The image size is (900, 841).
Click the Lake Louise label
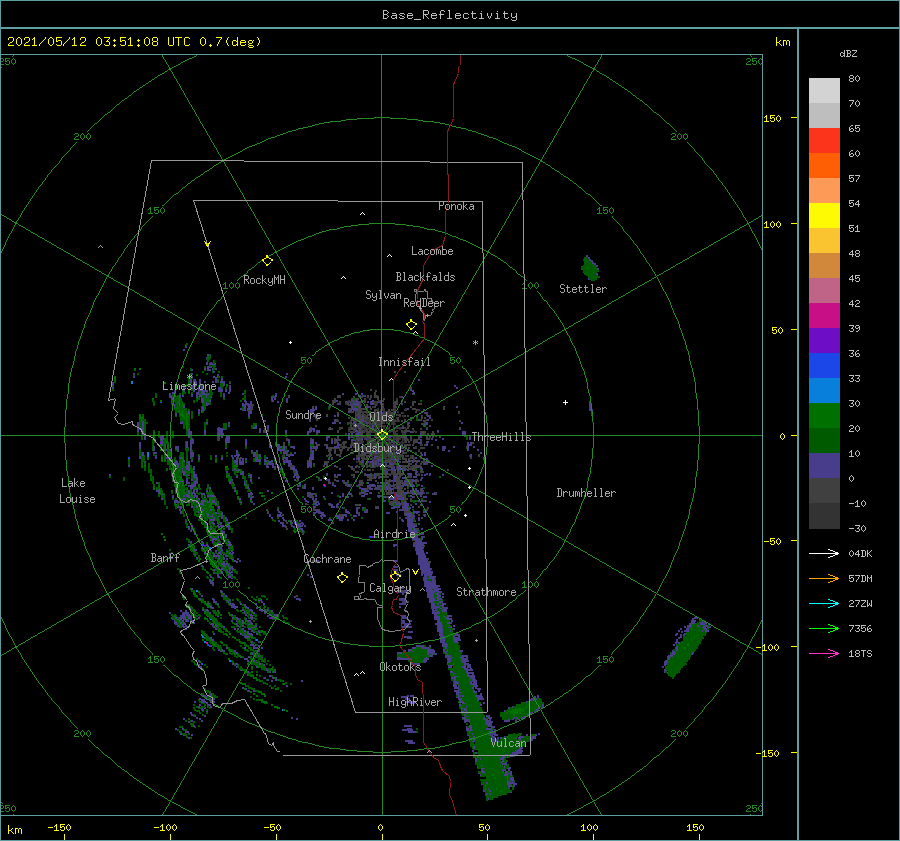click(x=77, y=491)
